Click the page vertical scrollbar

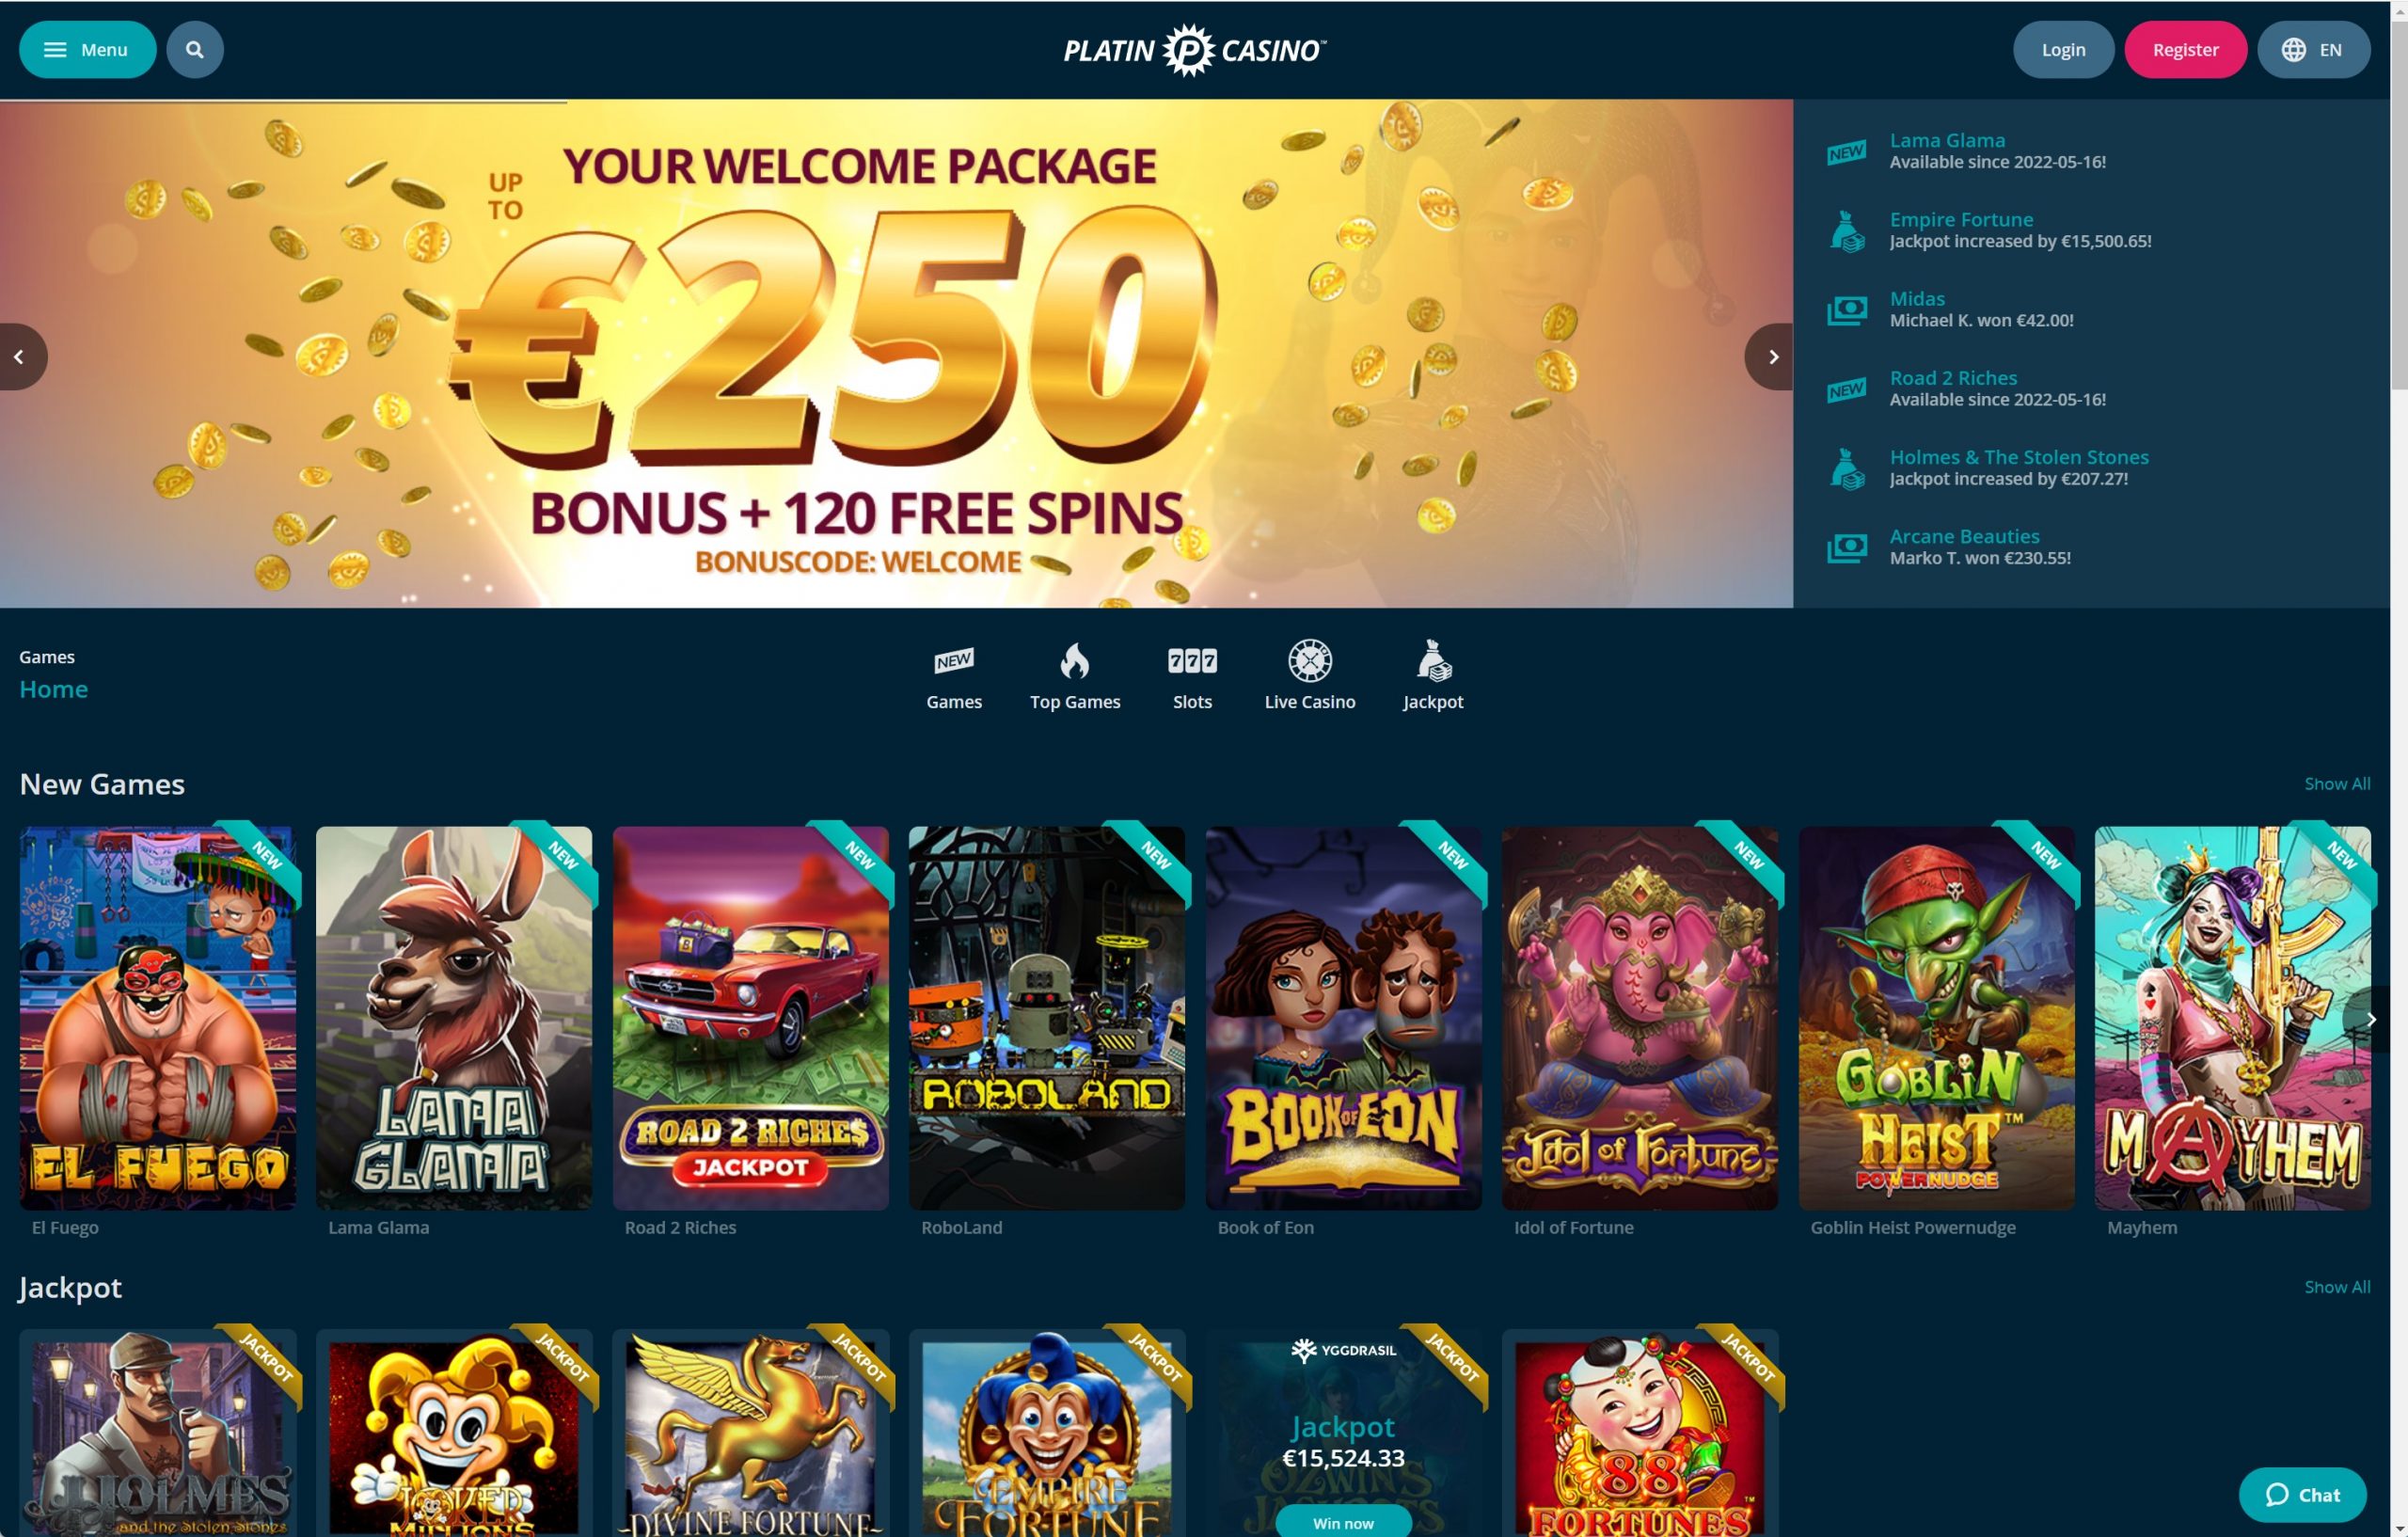[2399, 200]
